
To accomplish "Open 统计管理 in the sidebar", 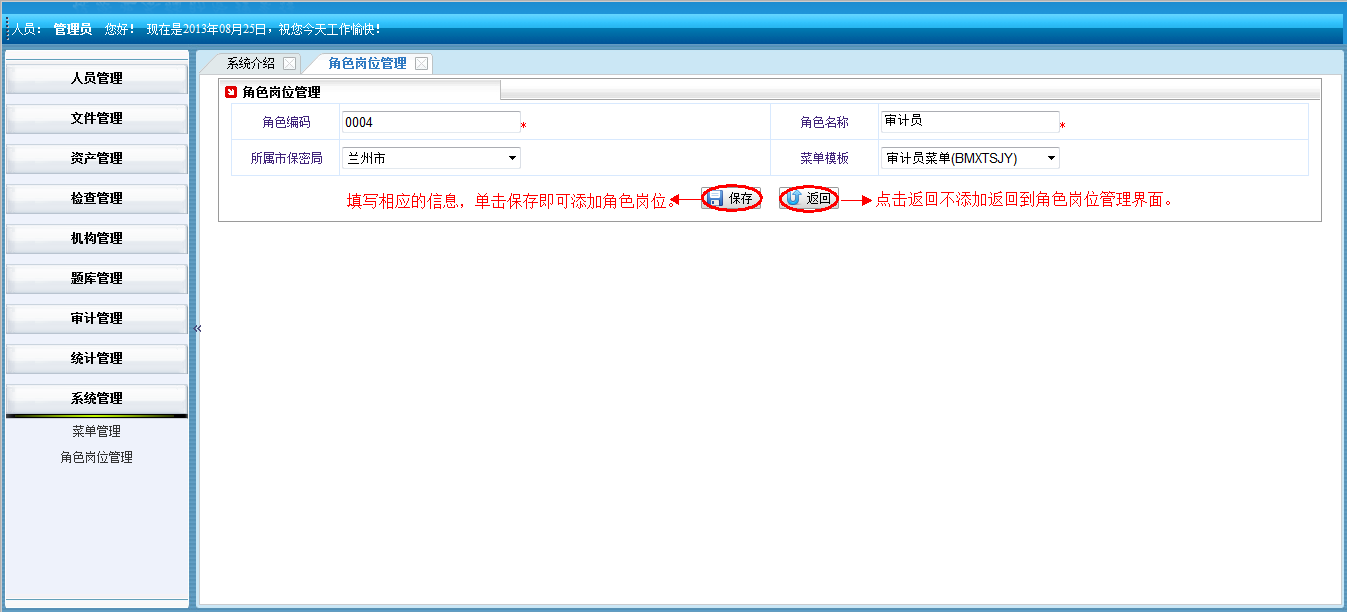I will 97,359.
